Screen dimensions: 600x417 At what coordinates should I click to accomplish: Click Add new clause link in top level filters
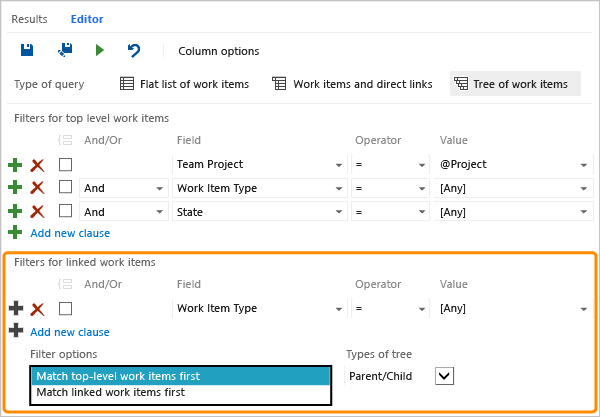(x=70, y=233)
